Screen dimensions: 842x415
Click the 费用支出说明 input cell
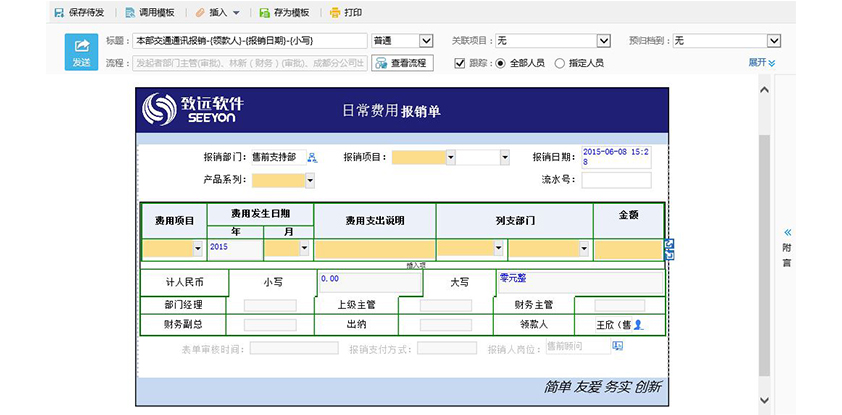click(375, 250)
